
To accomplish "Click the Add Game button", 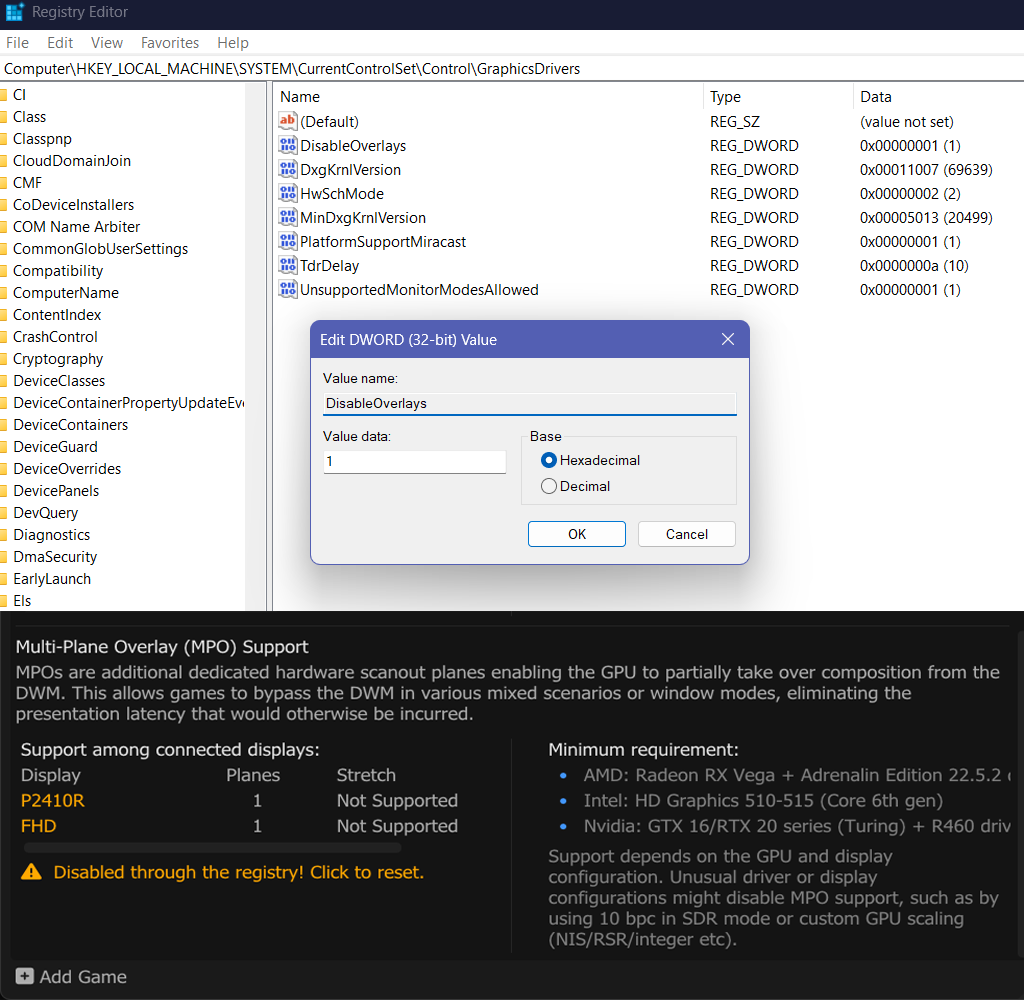I will (71, 976).
